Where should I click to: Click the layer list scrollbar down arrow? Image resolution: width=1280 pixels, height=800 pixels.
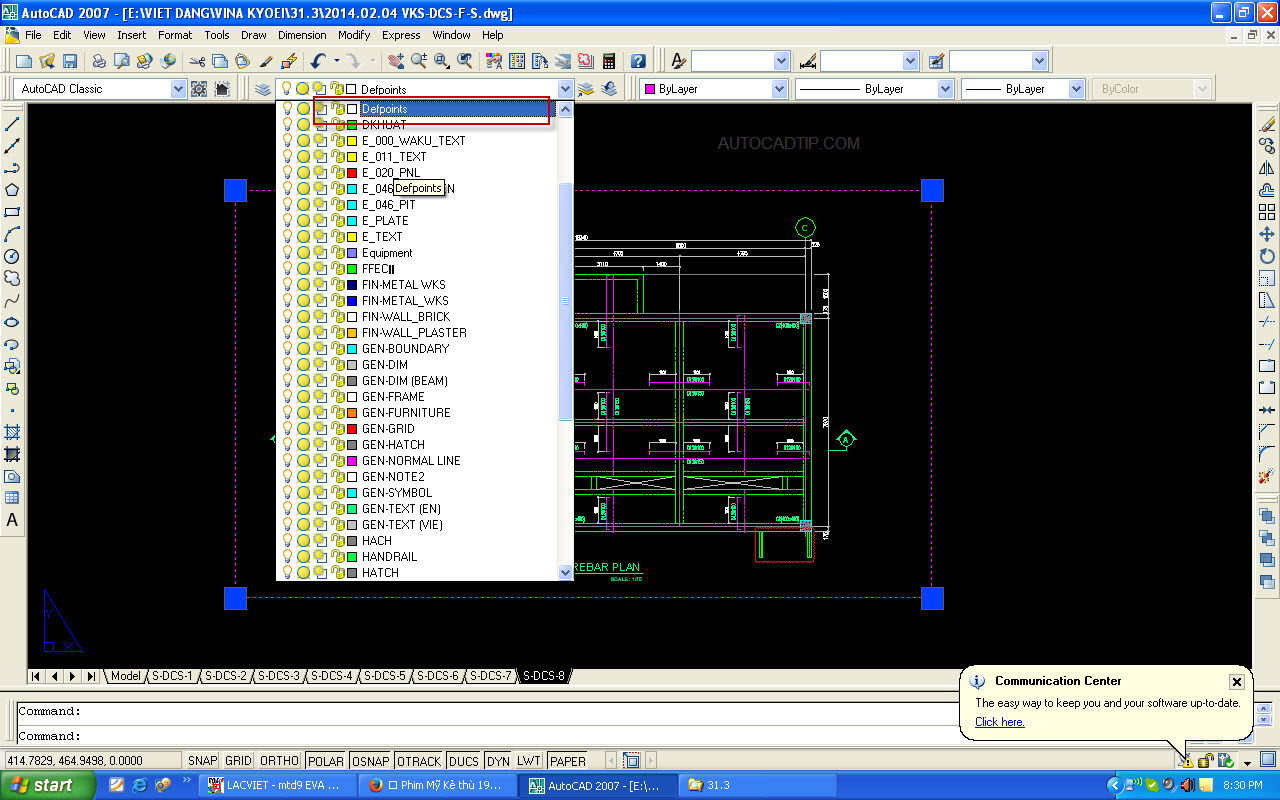coord(565,570)
